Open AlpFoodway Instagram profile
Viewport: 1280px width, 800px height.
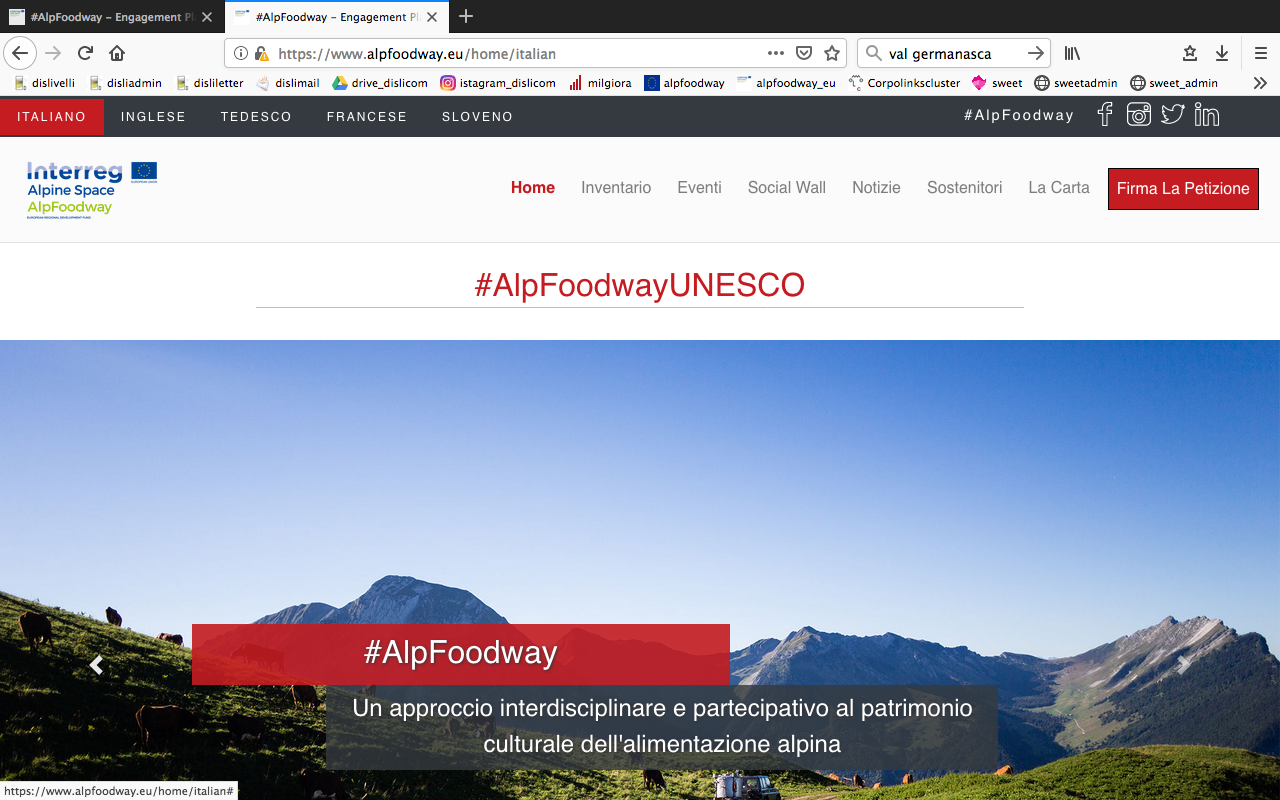coord(1139,114)
